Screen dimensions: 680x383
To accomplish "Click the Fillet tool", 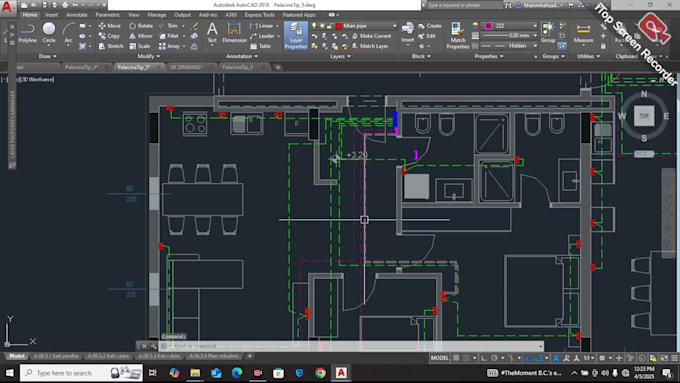I will 169,36.
